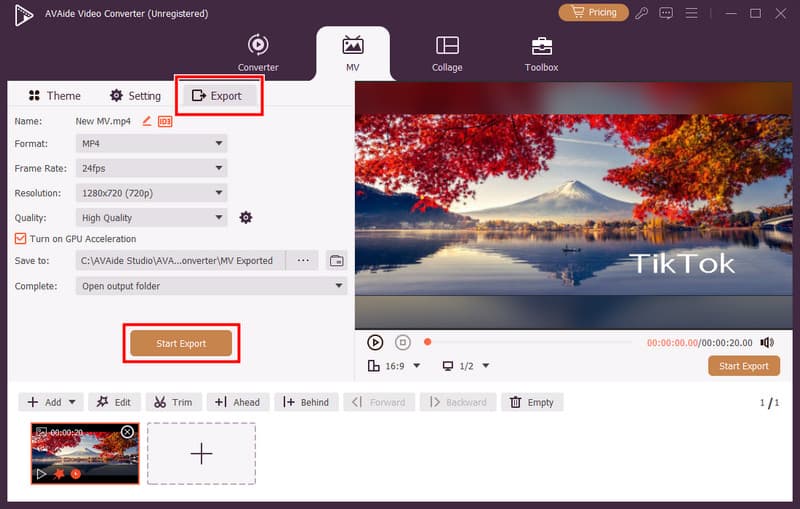Click the pencil icon to rename New MV.mp4

[147, 121]
